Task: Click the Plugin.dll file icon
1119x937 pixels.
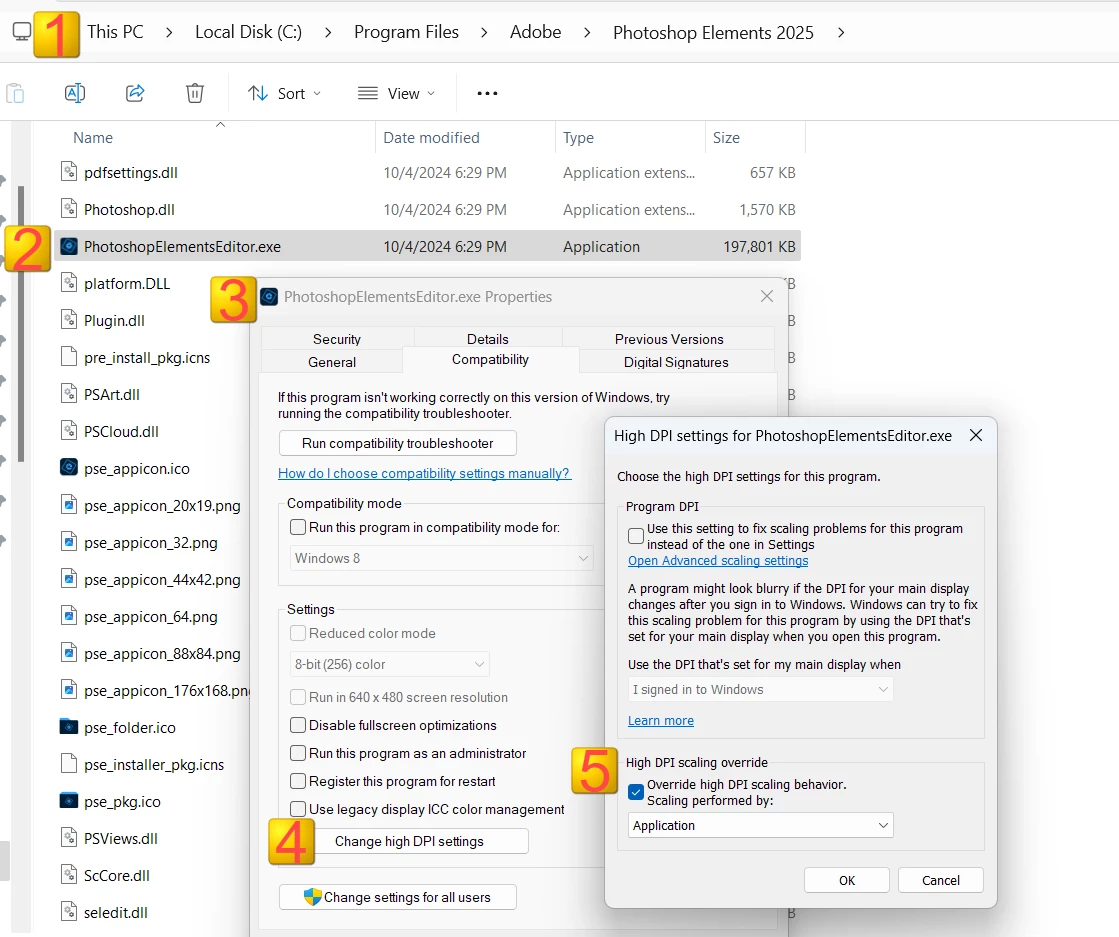Action: (x=69, y=320)
